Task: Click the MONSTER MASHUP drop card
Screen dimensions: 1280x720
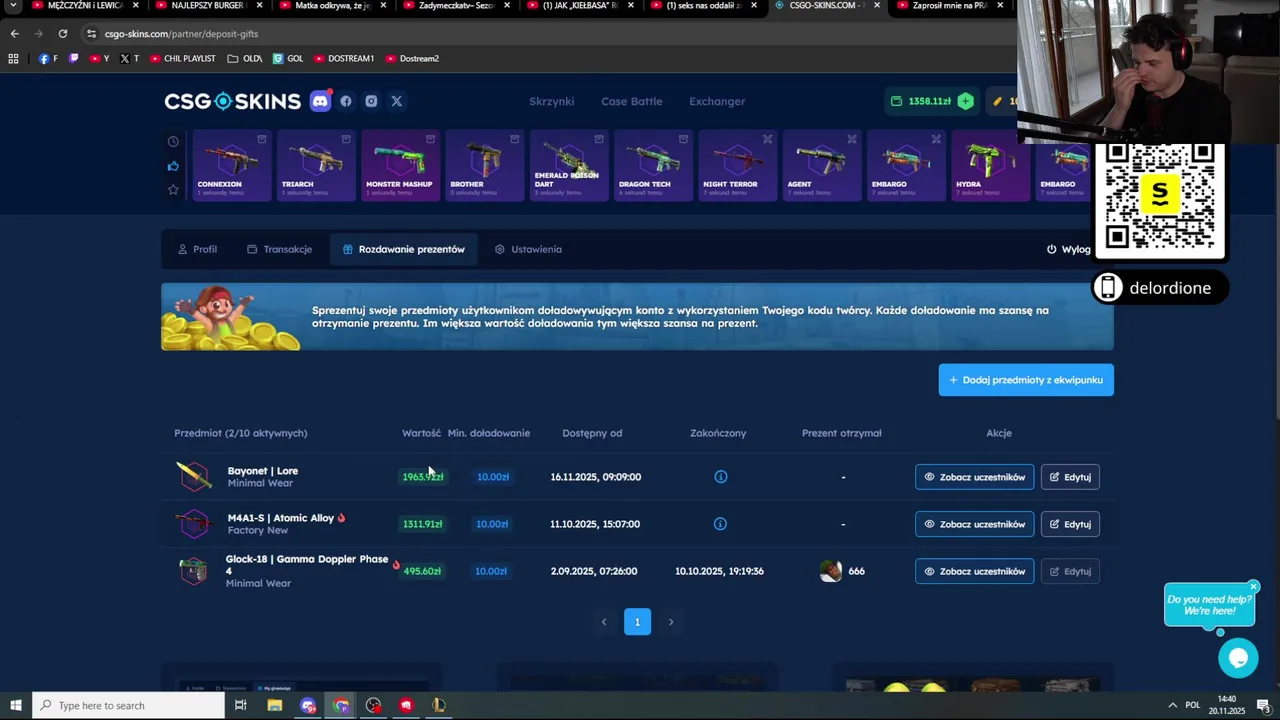Action: click(400, 166)
